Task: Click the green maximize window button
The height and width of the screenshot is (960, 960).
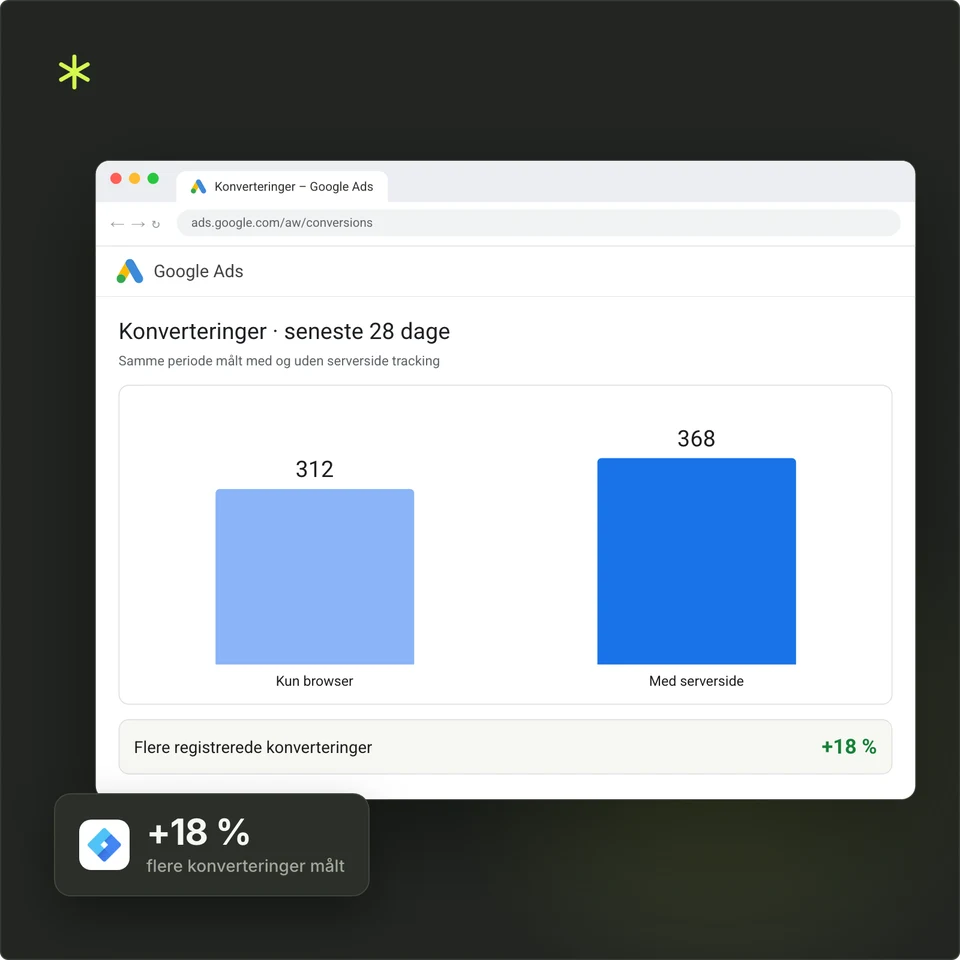Action: pos(153,178)
